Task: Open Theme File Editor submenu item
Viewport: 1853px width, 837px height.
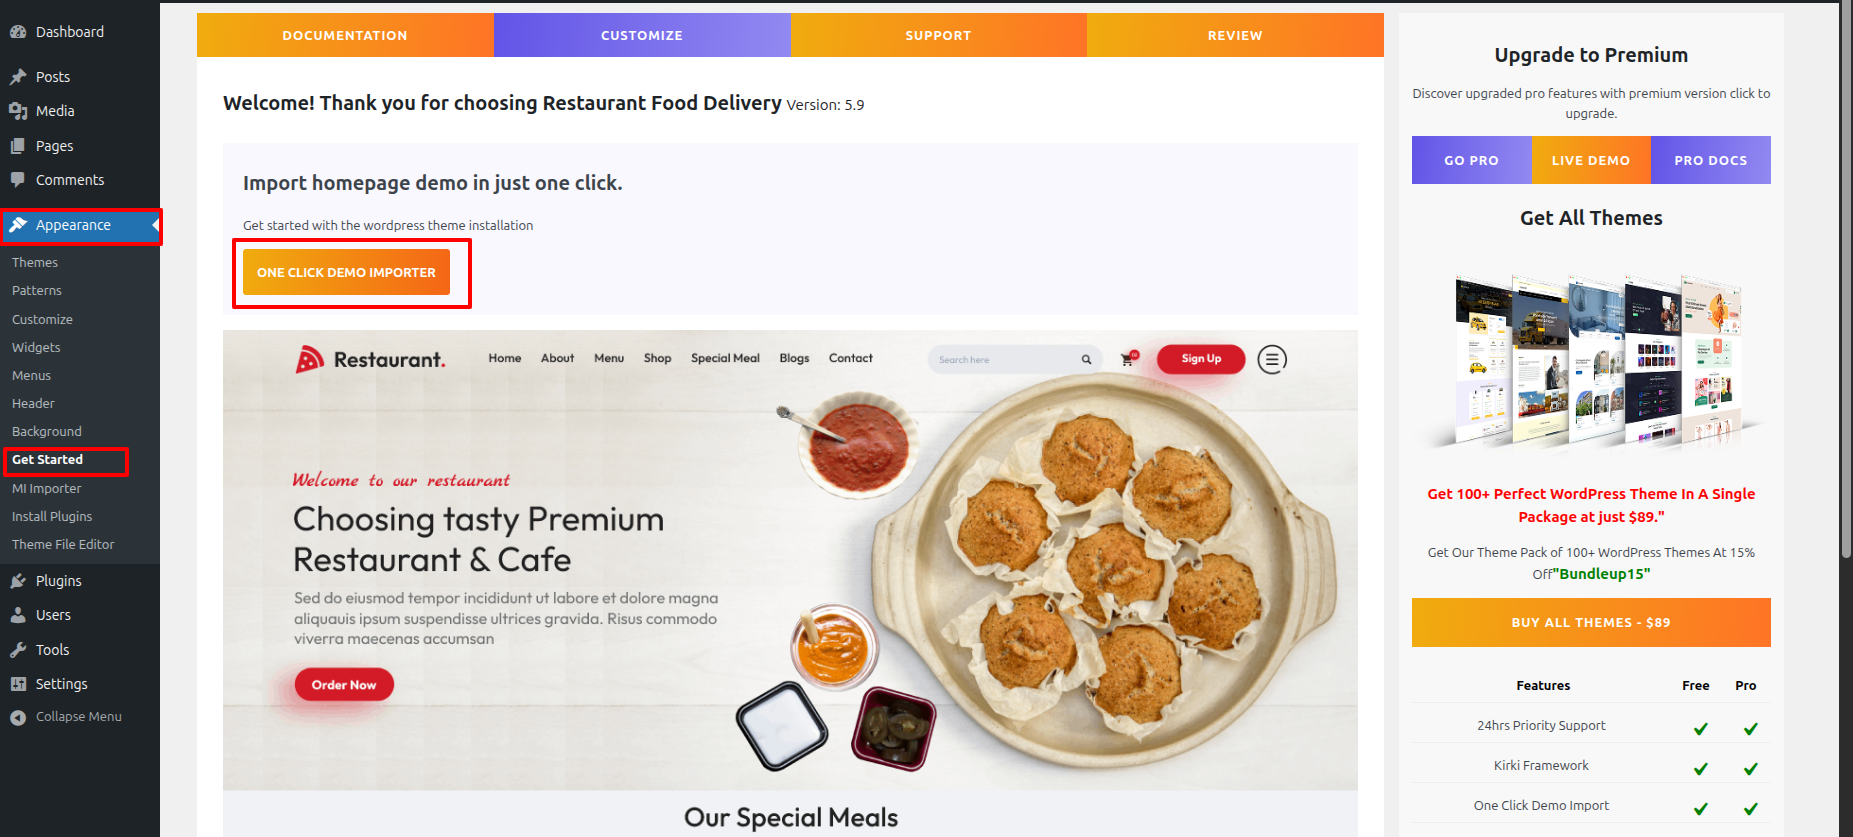Action: point(63,545)
